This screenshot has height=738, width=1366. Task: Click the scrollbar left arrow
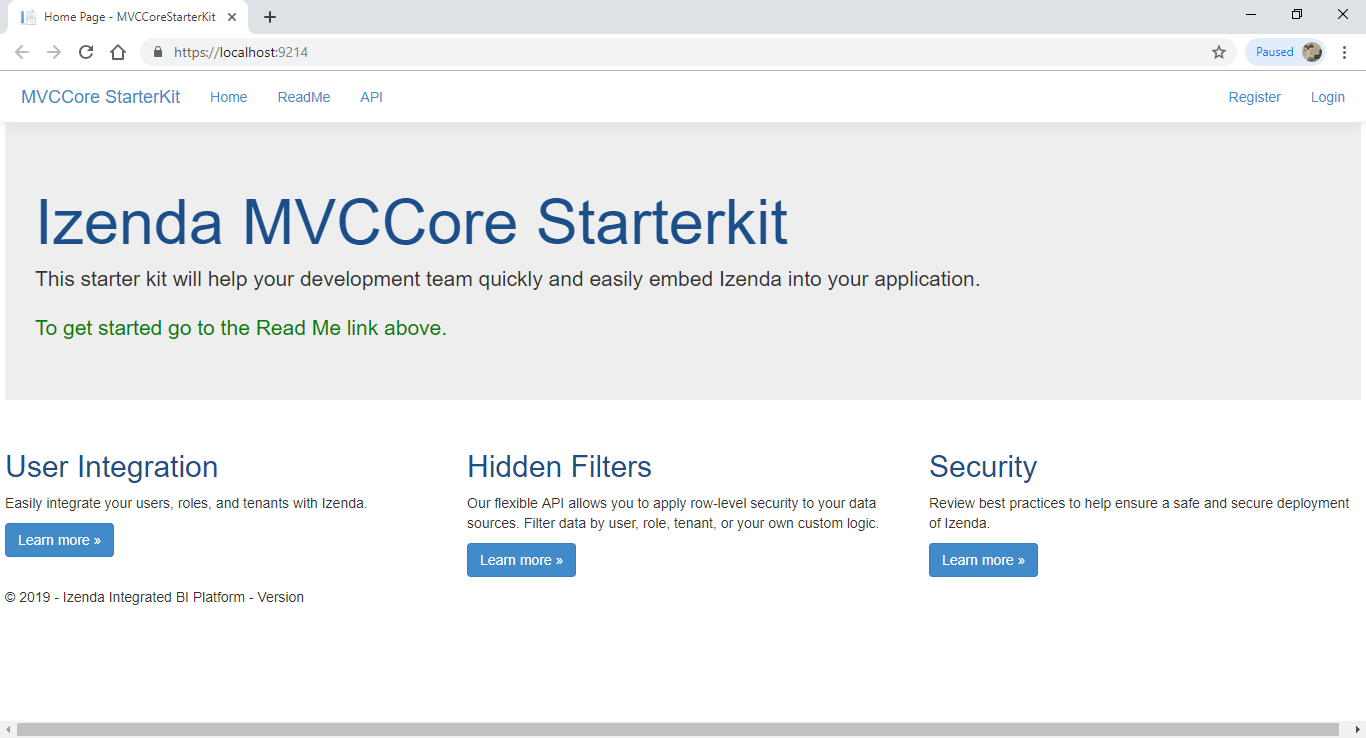pos(8,730)
